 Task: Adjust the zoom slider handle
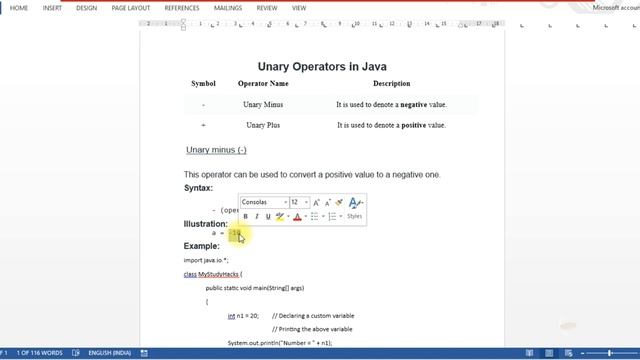click(x=609, y=353)
